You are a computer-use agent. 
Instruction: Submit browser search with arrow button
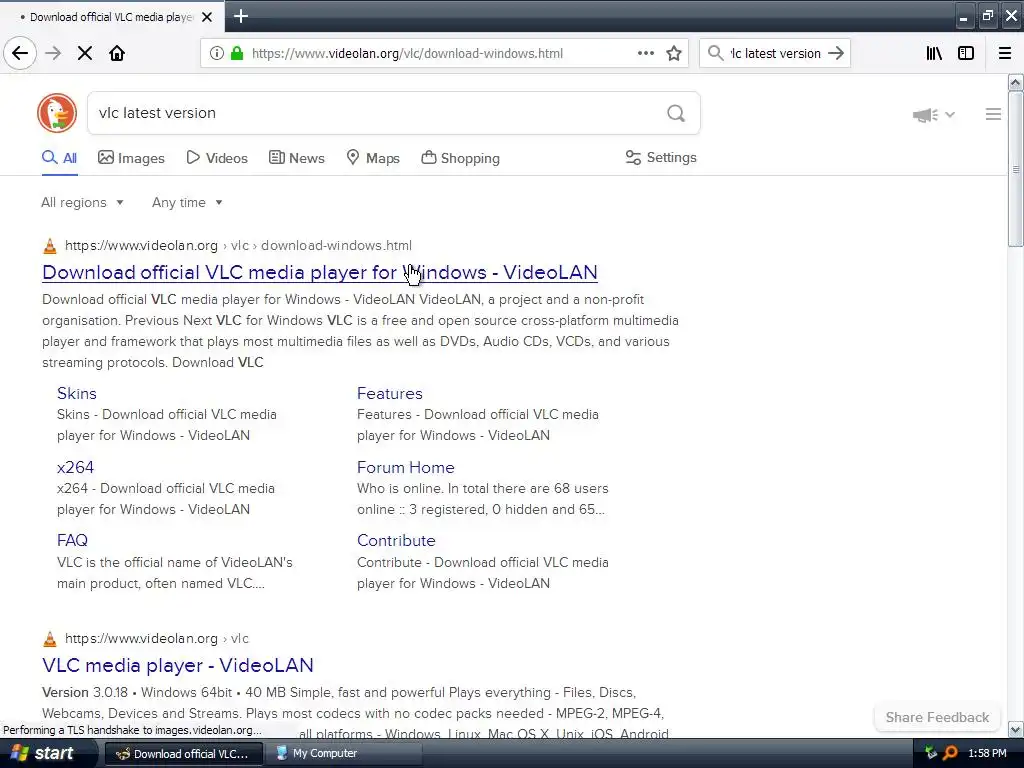[x=836, y=53]
